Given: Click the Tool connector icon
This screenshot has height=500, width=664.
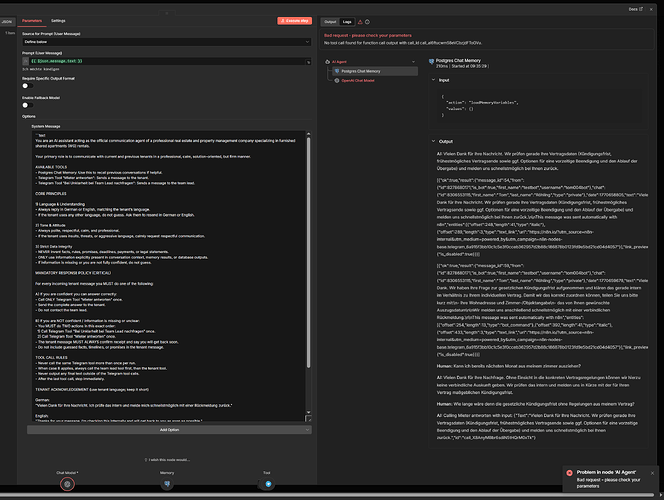Looking at the screenshot, I should [268, 483].
